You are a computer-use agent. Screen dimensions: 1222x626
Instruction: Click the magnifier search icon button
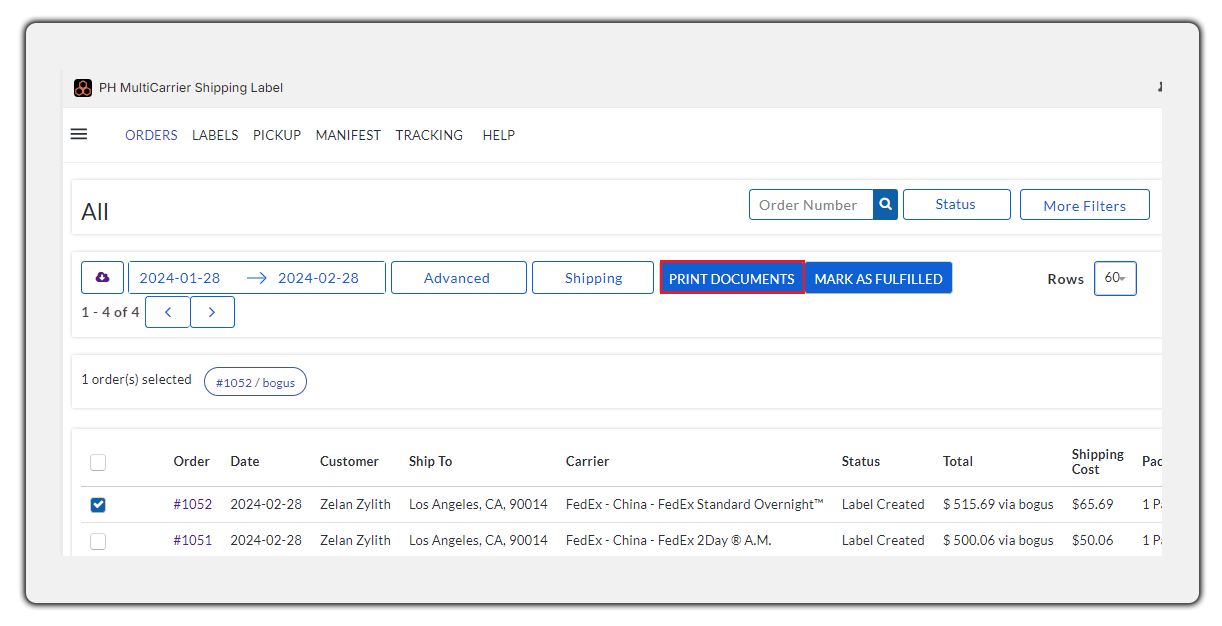[885, 204]
